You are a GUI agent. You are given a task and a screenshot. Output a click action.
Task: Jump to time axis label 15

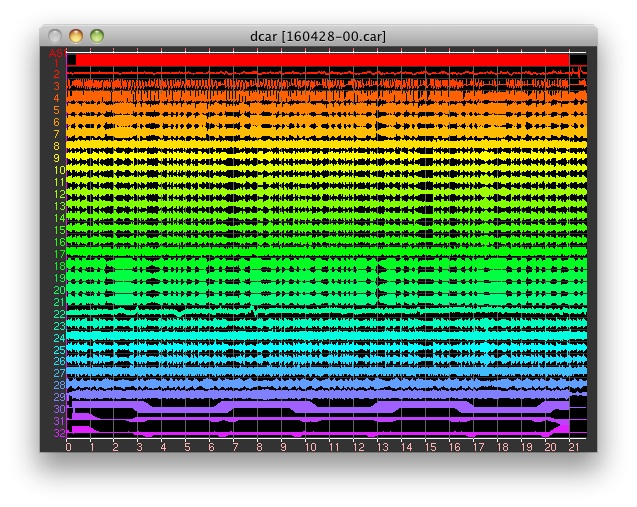click(431, 447)
